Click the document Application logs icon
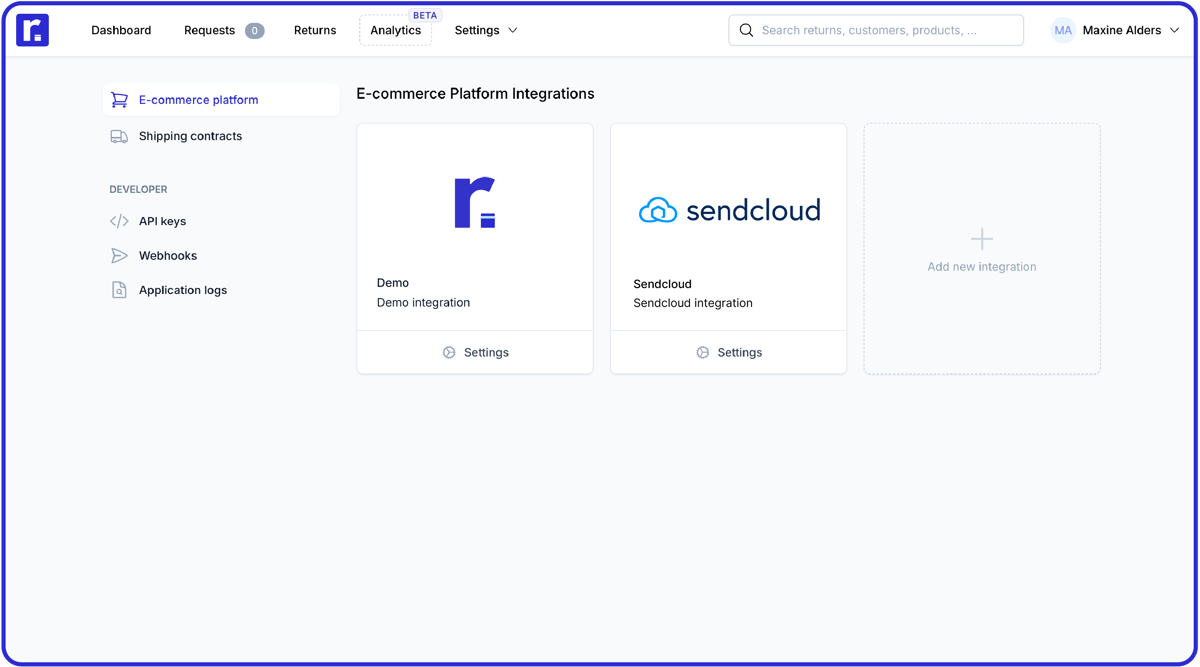This screenshot has width=1200, height=667. pyautogui.click(x=119, y=290)
